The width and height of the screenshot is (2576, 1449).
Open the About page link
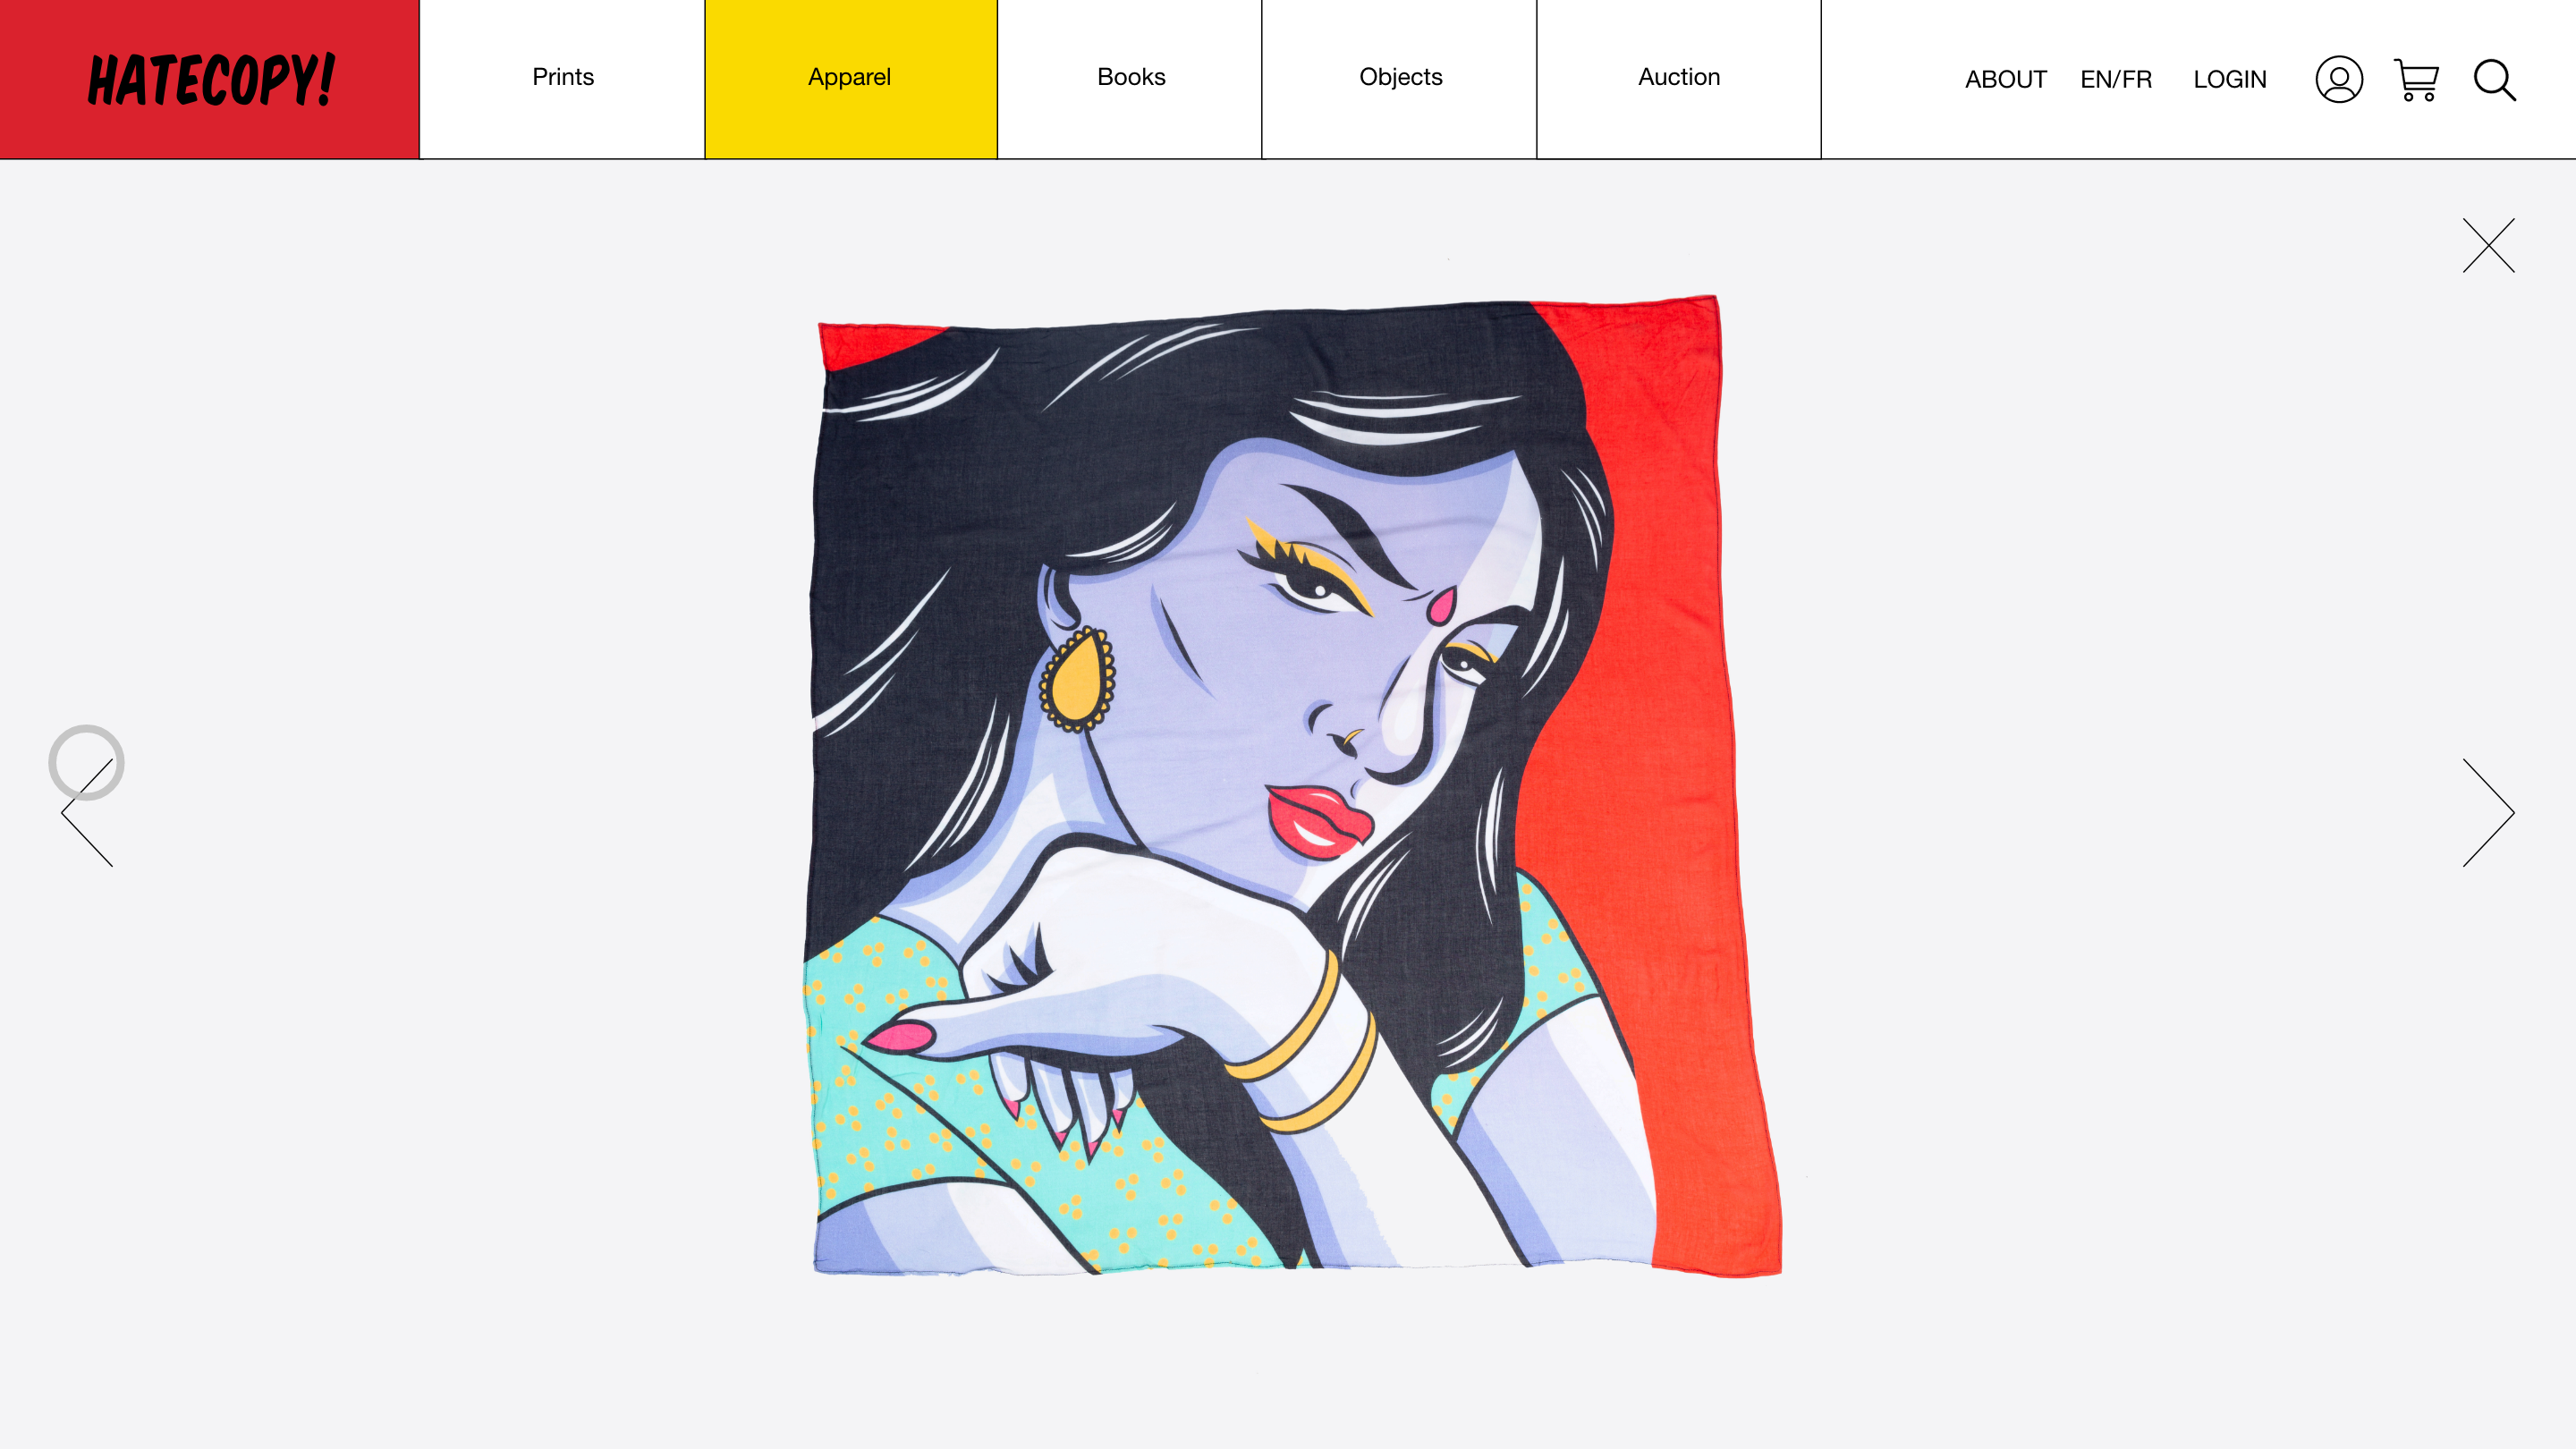point(2005,79)
